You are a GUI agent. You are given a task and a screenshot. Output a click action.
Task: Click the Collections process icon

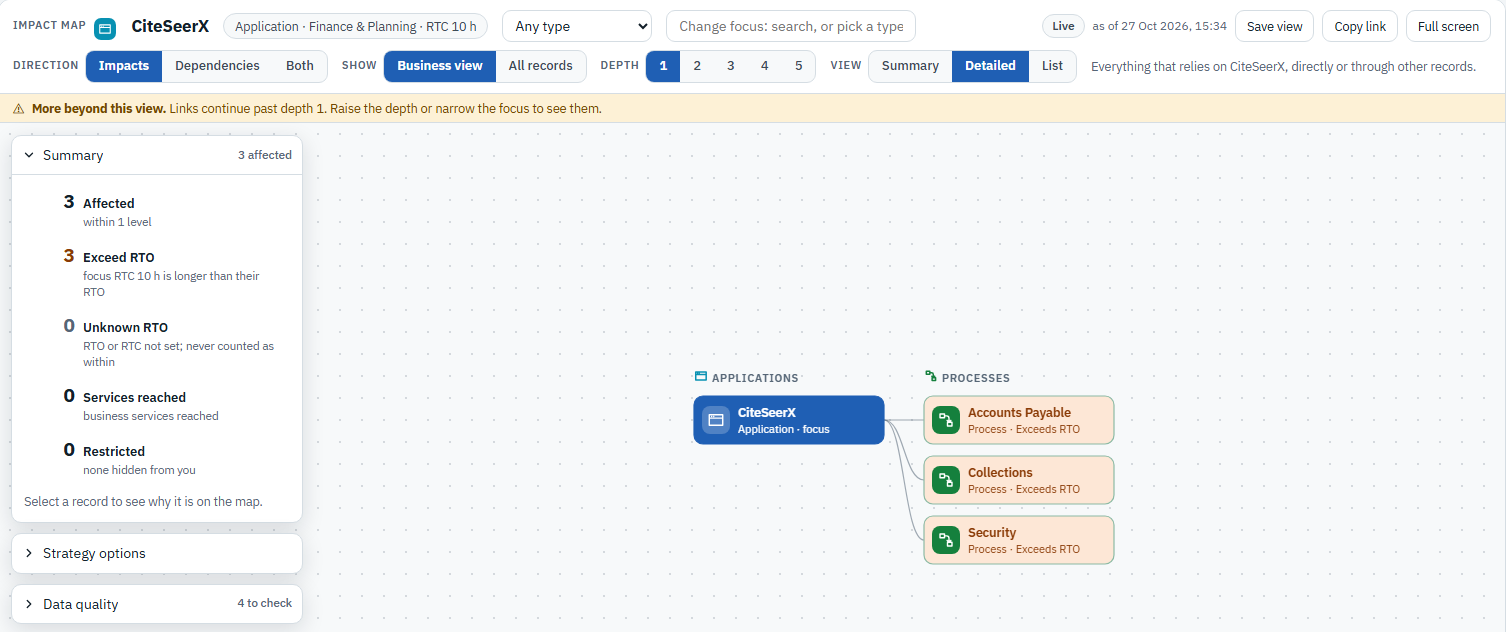[x=946, y=480]
